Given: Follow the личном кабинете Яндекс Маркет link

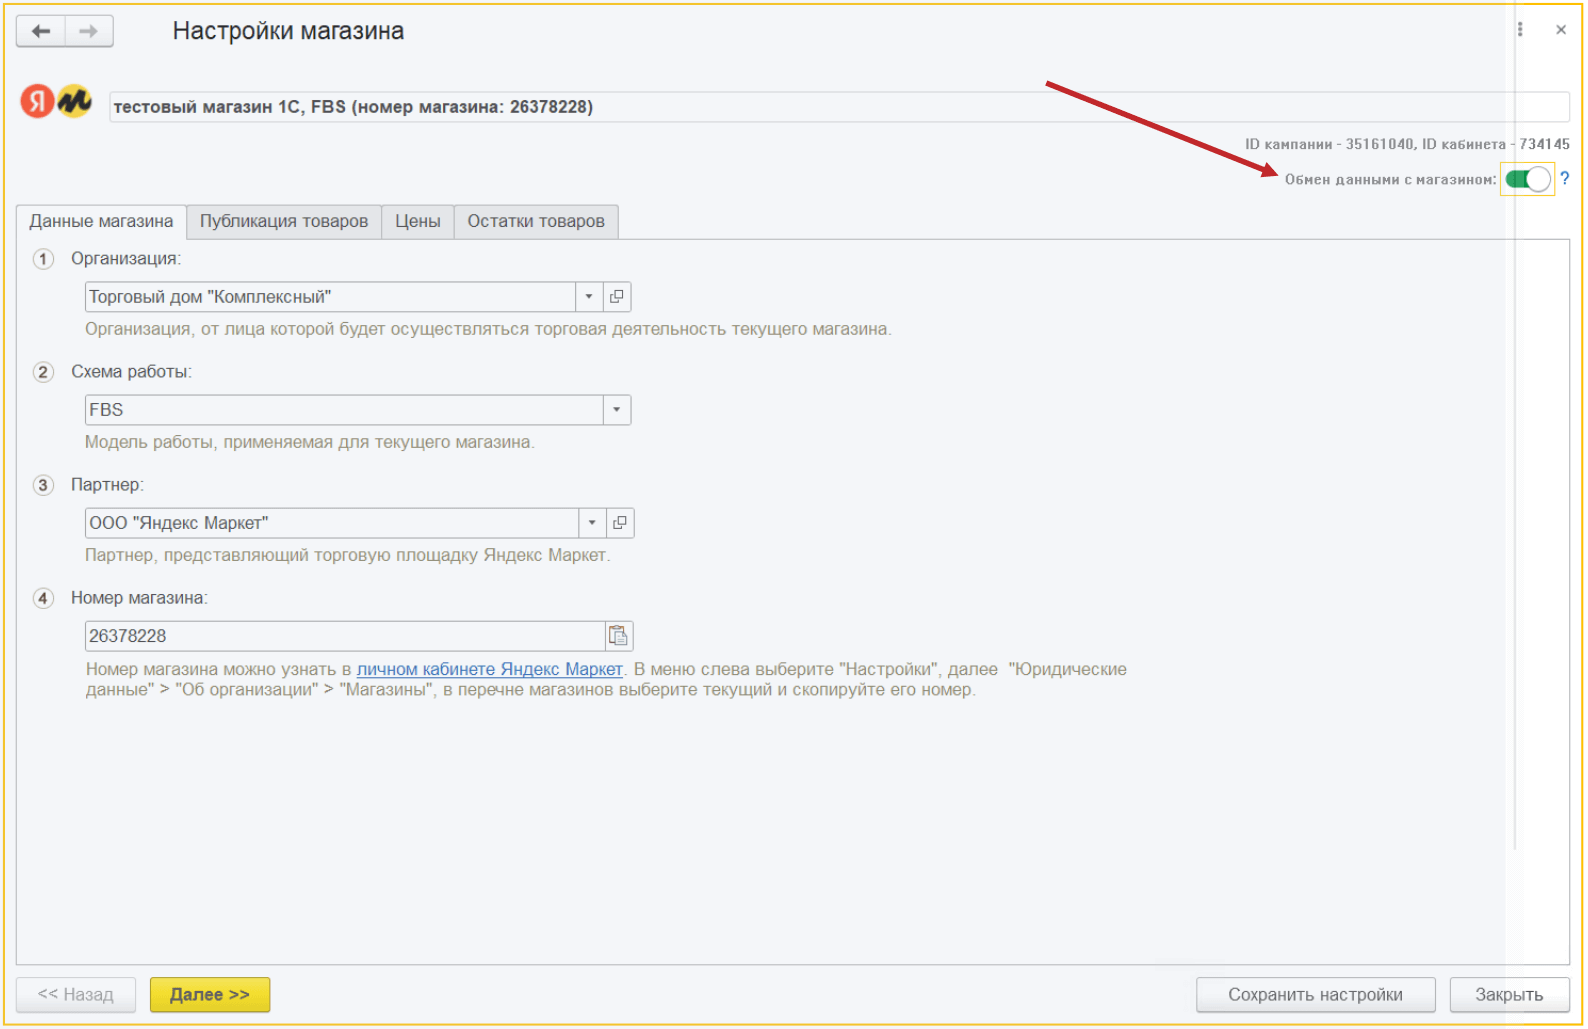Looking at the screenshot, I should pyautogui.click(x=489, y=669).
